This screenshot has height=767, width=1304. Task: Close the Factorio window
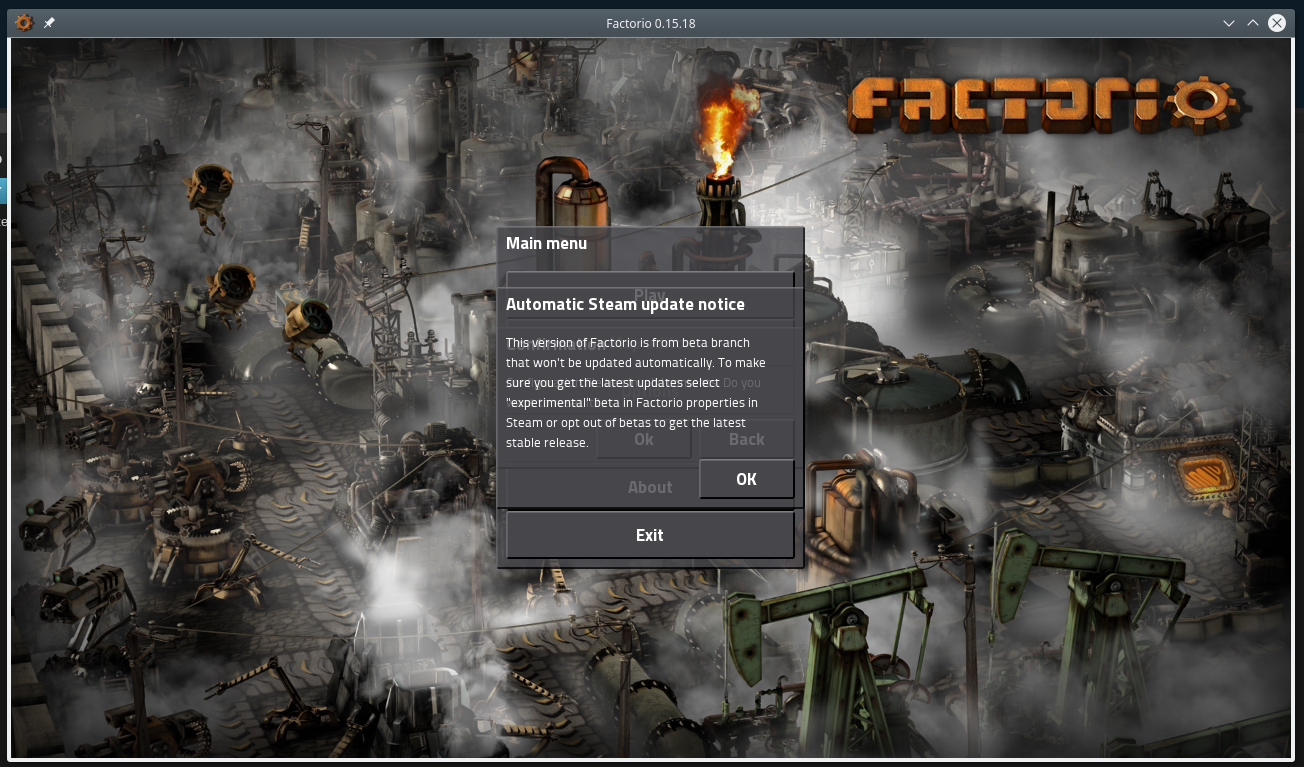[1277, 22]
